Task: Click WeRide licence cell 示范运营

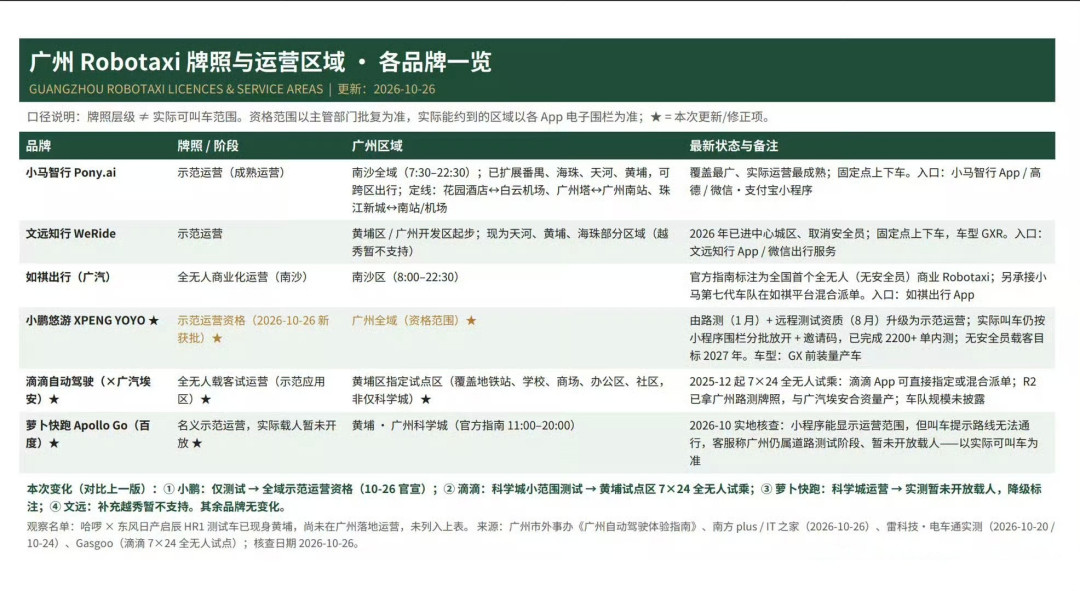Action: (x=200, y=234)
